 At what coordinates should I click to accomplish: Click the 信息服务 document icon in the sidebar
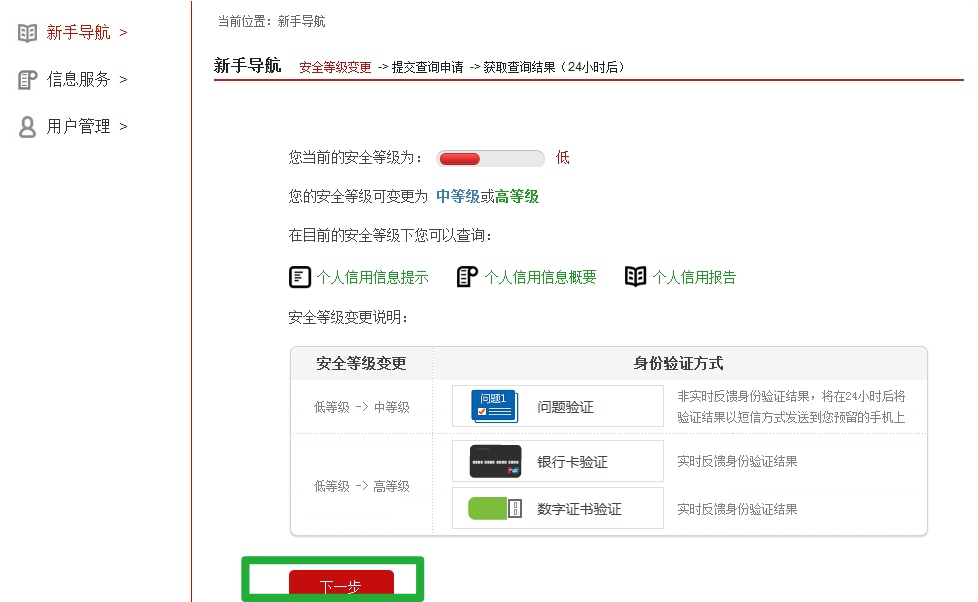pyautogui.click(x=27, y=79)
